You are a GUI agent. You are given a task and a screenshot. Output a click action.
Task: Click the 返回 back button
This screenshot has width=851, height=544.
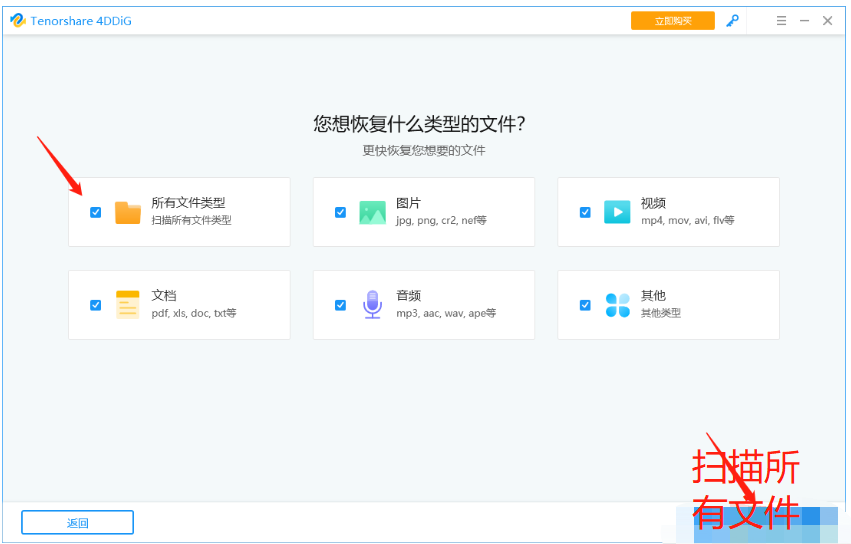click(x=77, y=523)
